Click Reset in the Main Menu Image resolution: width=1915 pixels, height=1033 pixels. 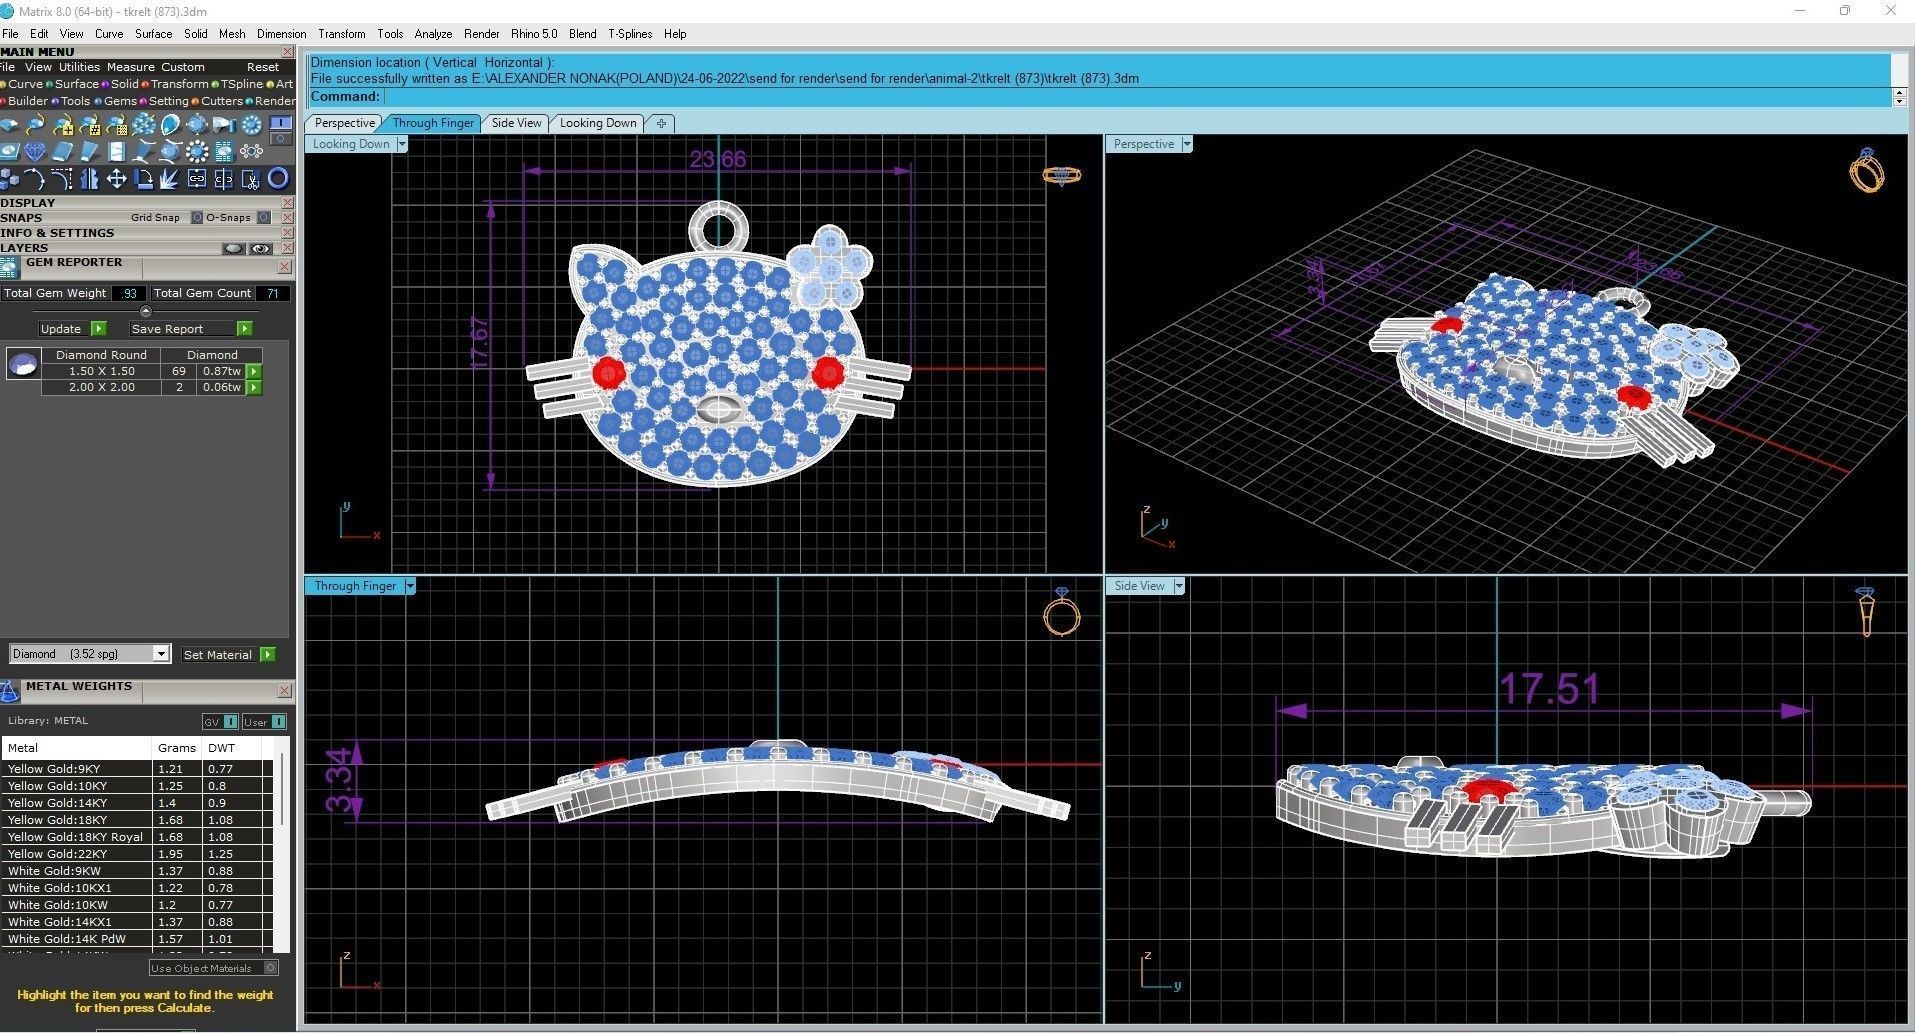point(263,67)
